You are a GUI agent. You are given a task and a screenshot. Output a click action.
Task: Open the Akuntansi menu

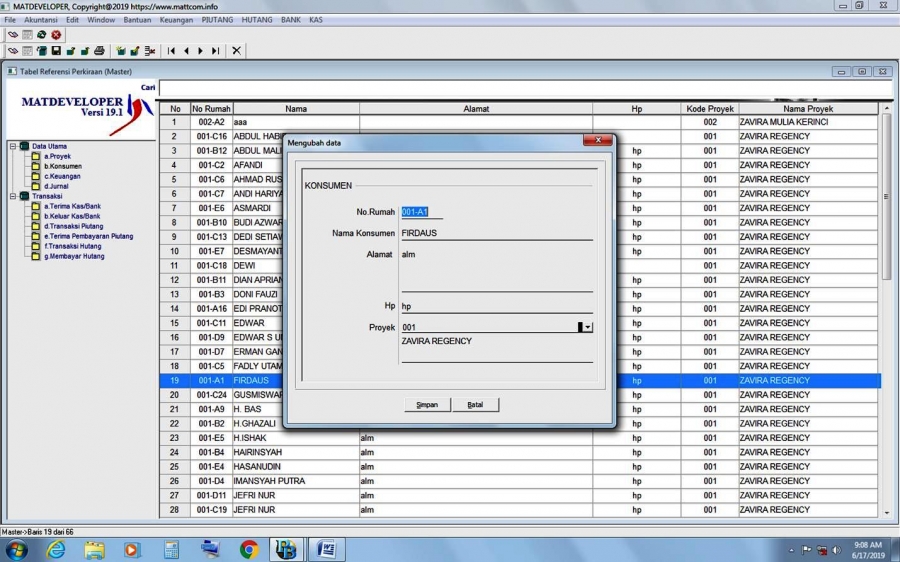point(40,20)
